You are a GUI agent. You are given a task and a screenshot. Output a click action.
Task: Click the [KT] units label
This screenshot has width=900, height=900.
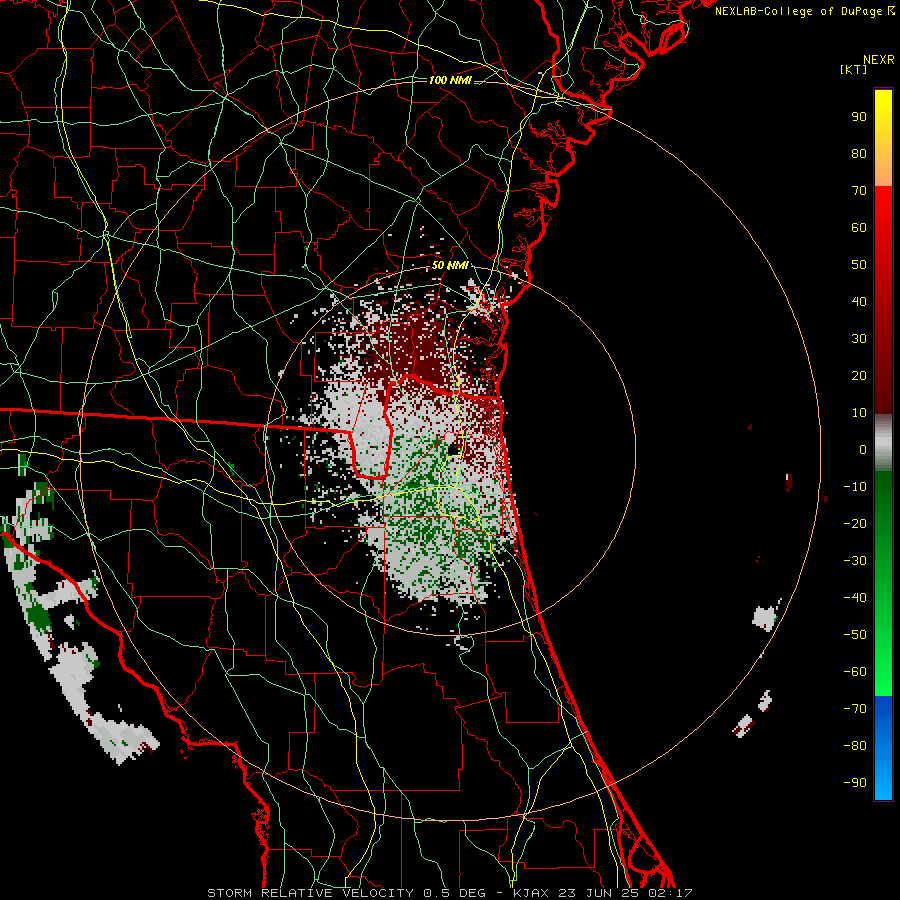[x=854, y=69]
